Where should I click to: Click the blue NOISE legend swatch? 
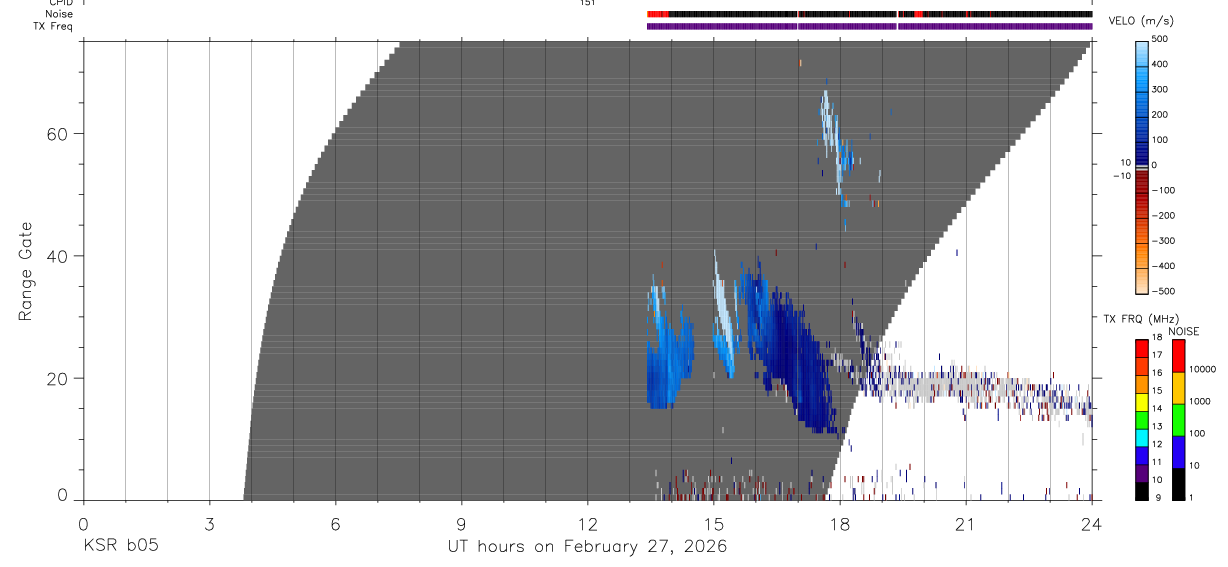pos(1178,451)
